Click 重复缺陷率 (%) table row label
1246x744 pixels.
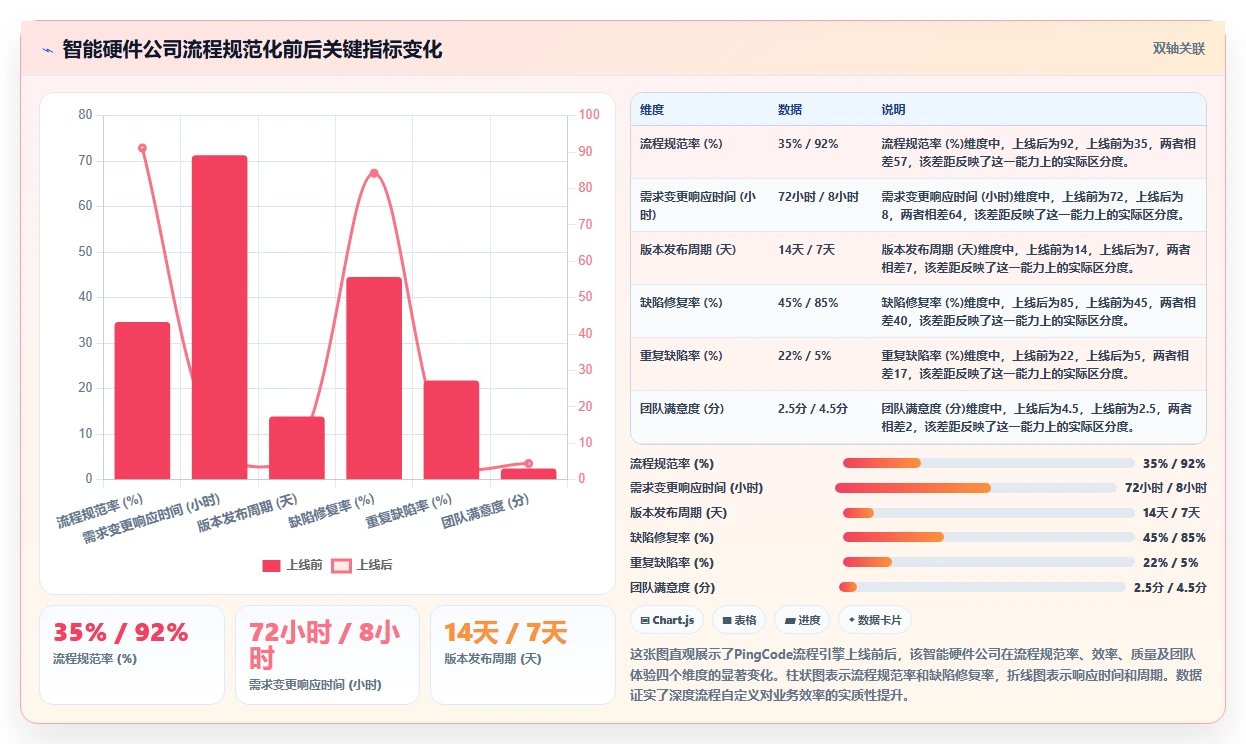pos(681,356)
